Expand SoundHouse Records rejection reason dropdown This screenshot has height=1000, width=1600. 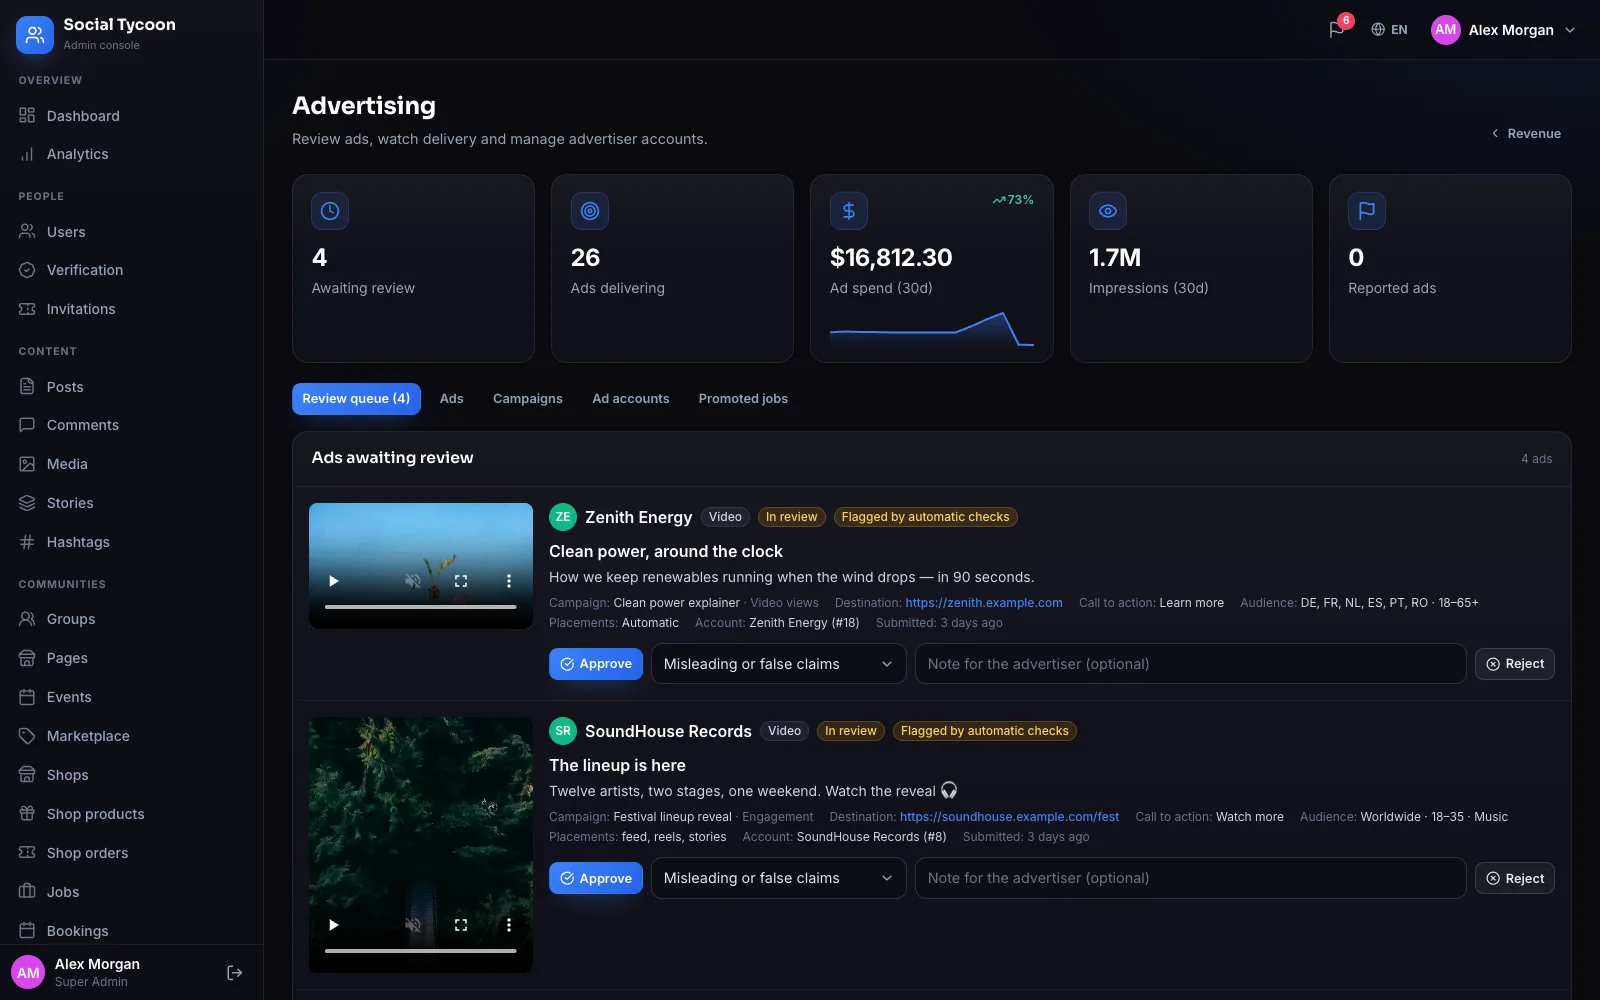click(x=778, y=878)
